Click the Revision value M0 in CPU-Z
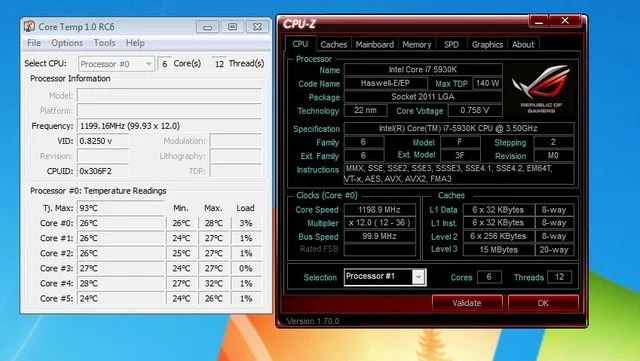 [554, 156]
